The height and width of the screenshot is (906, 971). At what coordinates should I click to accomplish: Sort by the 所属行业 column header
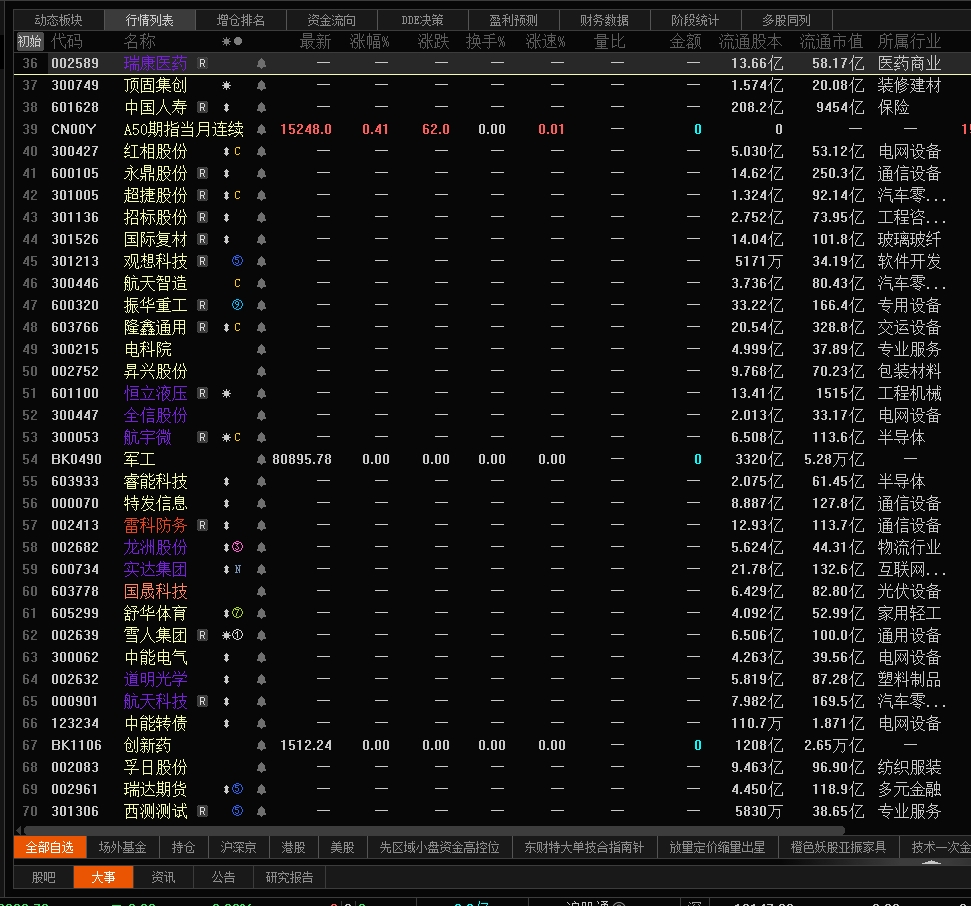tap(909, 41)
